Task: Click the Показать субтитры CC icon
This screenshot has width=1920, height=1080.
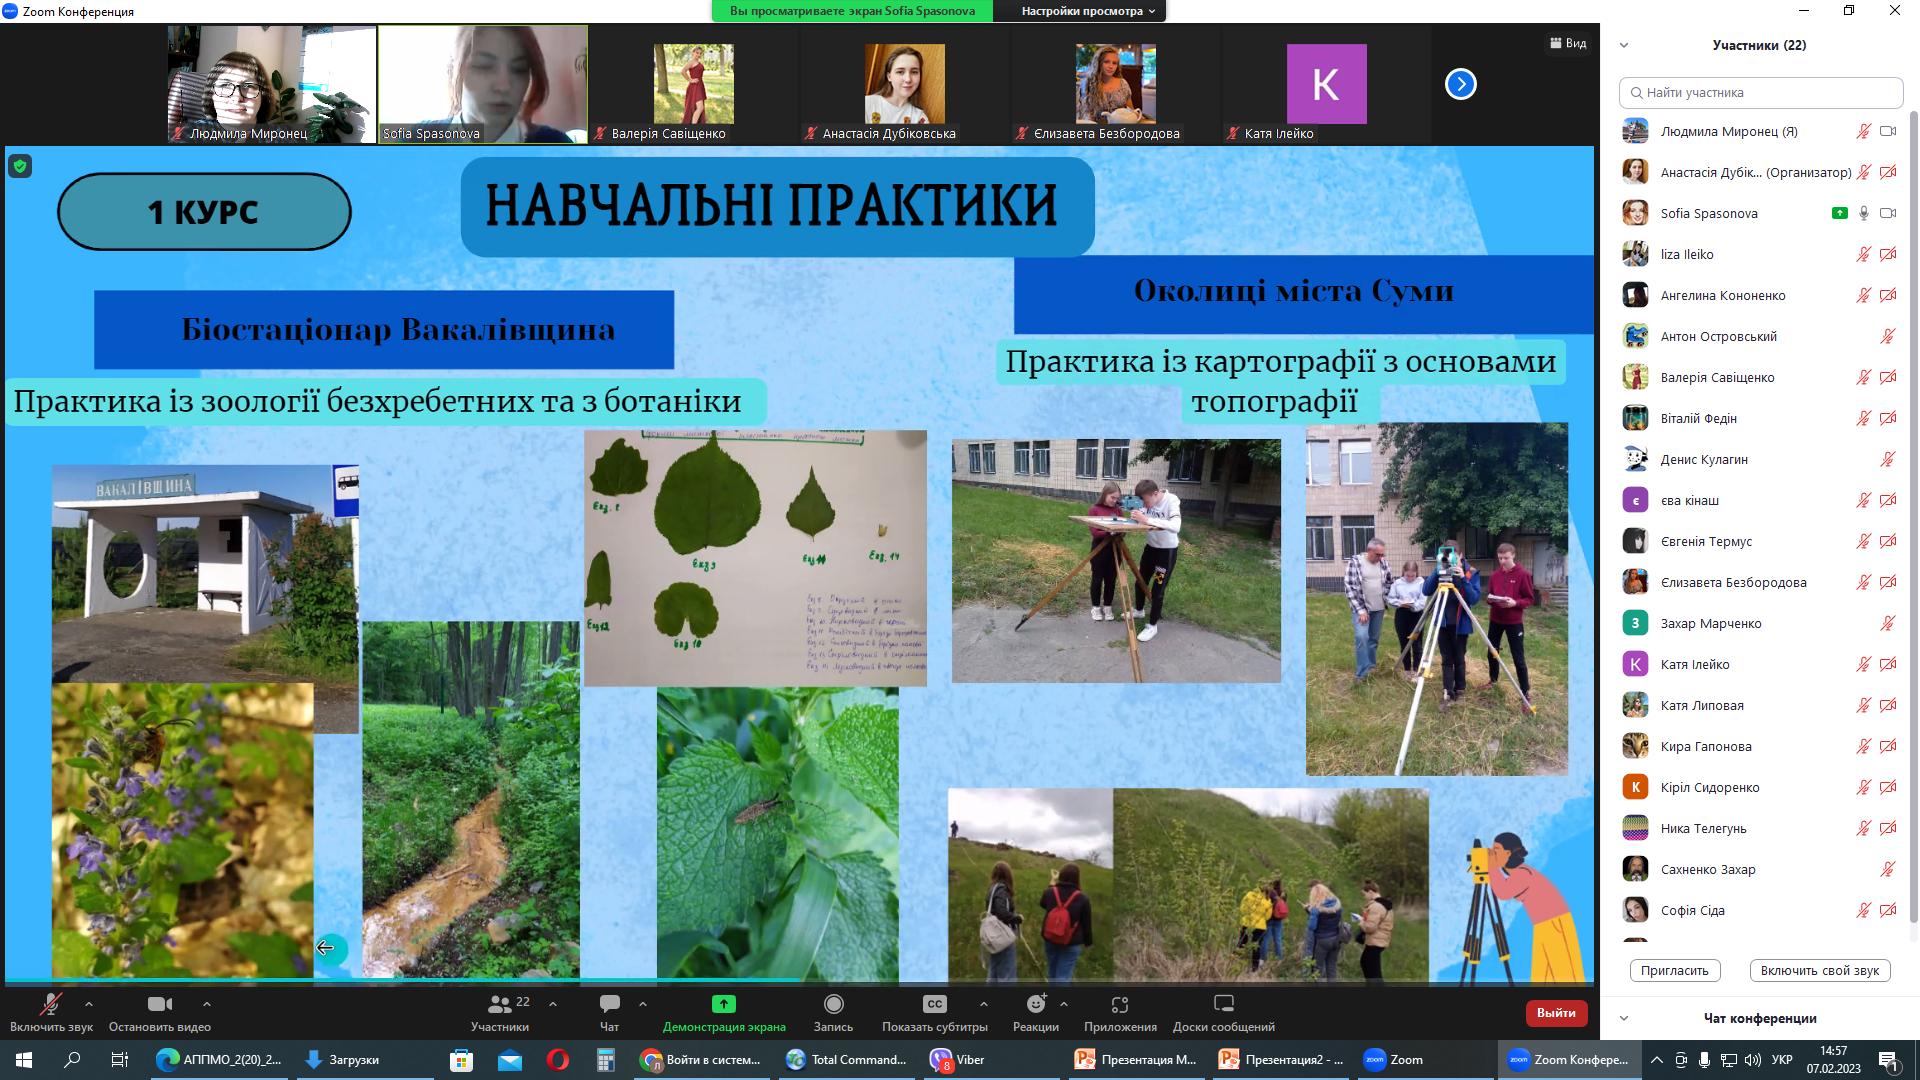Action: (x=934, y=1004)
